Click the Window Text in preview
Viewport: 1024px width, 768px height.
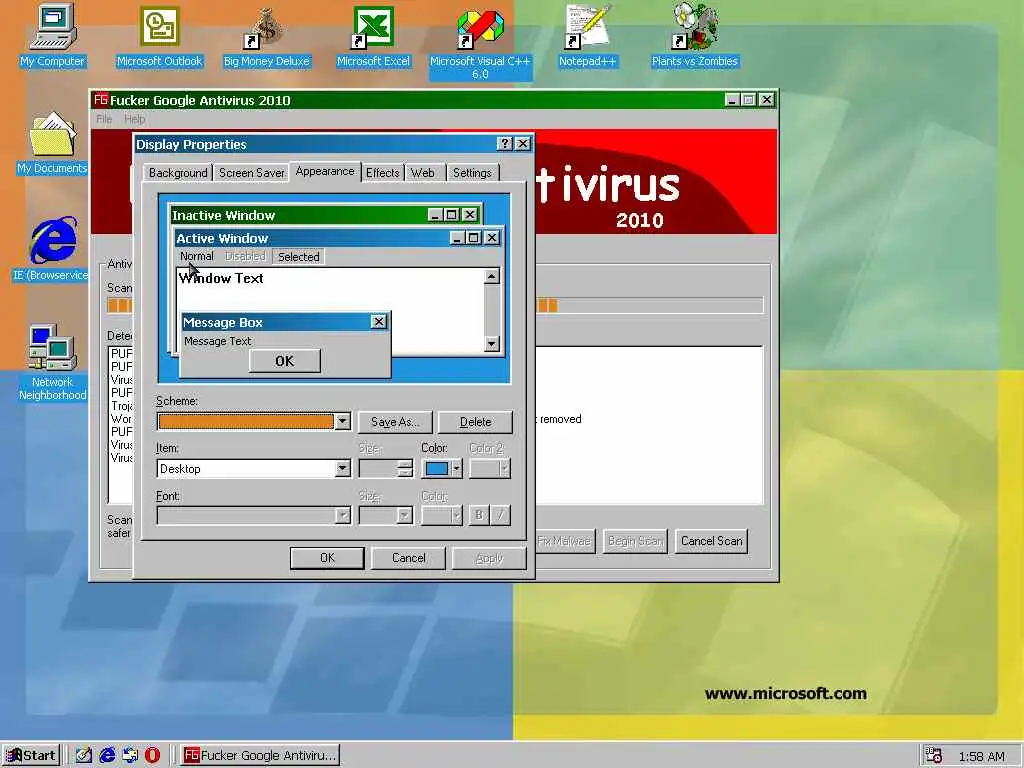tap(221, 278)
